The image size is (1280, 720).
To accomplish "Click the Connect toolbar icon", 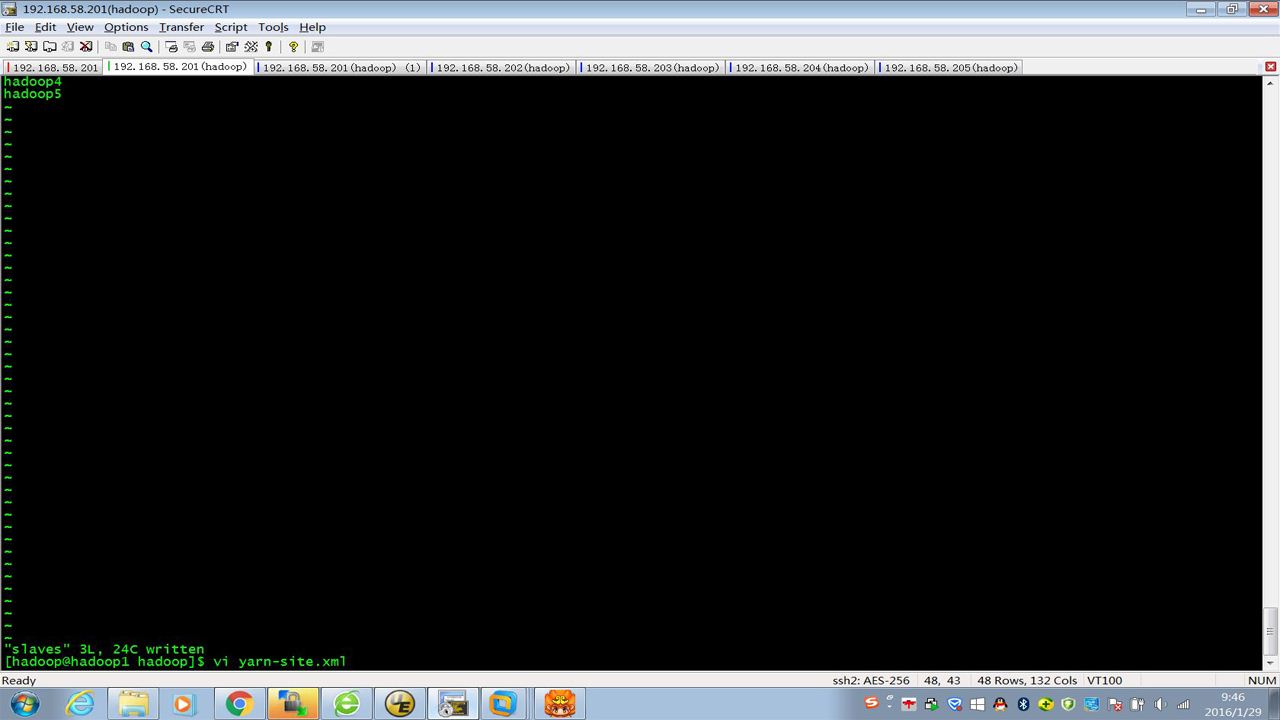I will [13, 46].
